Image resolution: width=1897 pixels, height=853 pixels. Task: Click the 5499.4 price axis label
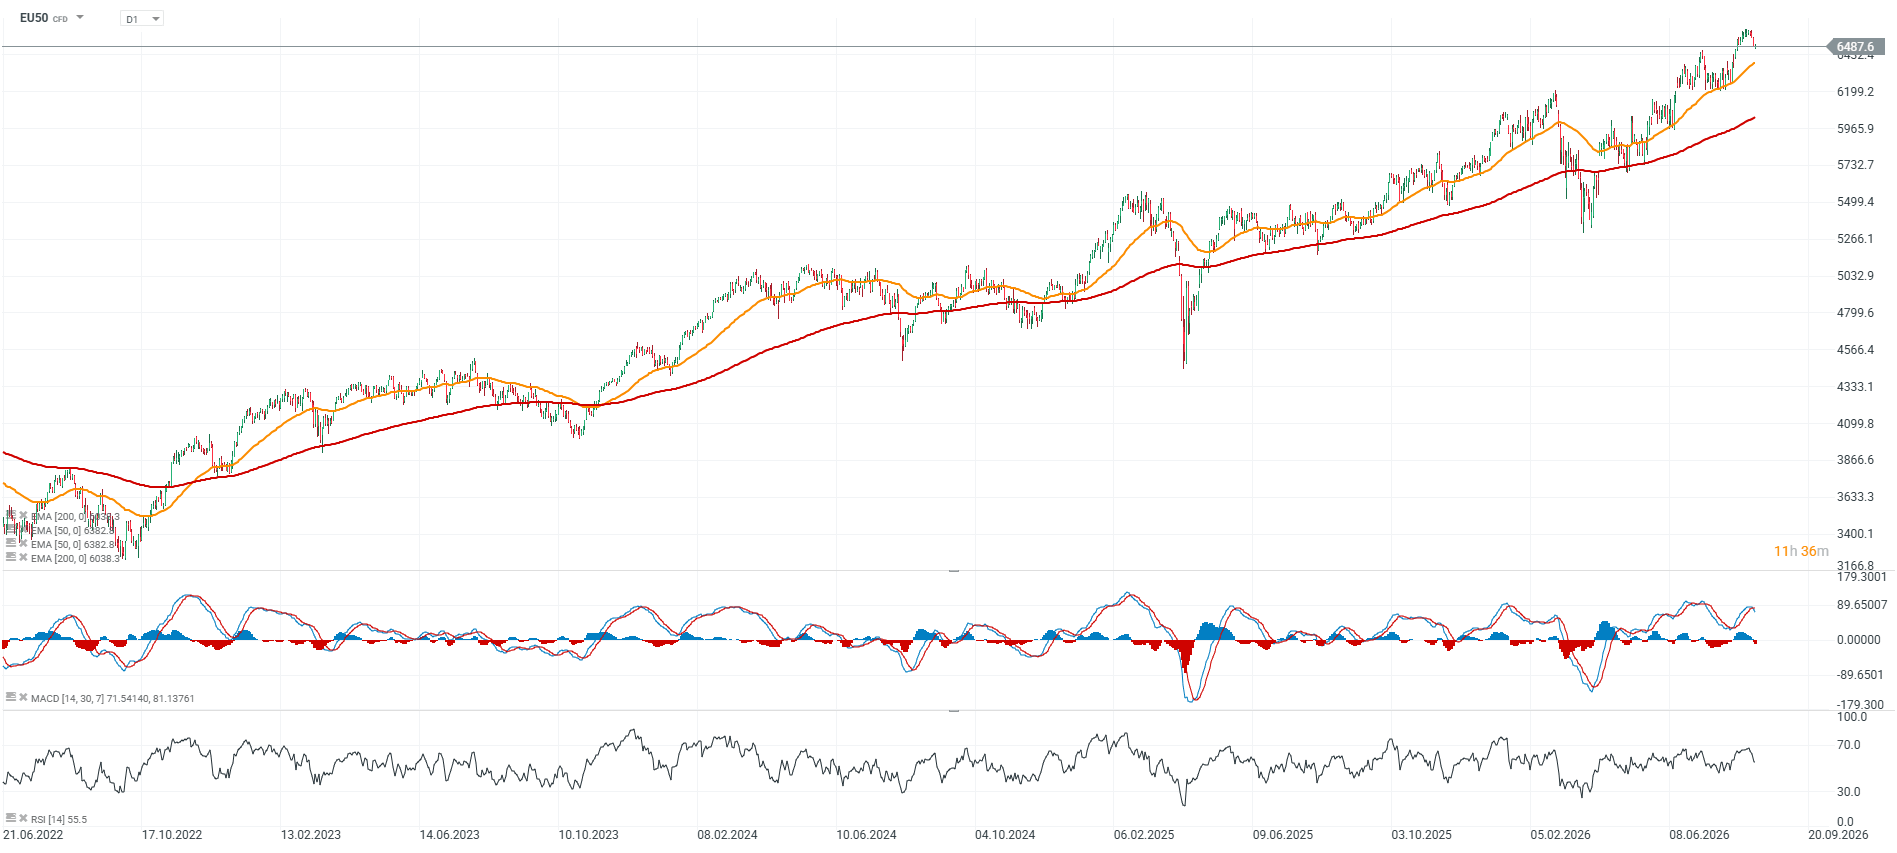click(1856, 202)
